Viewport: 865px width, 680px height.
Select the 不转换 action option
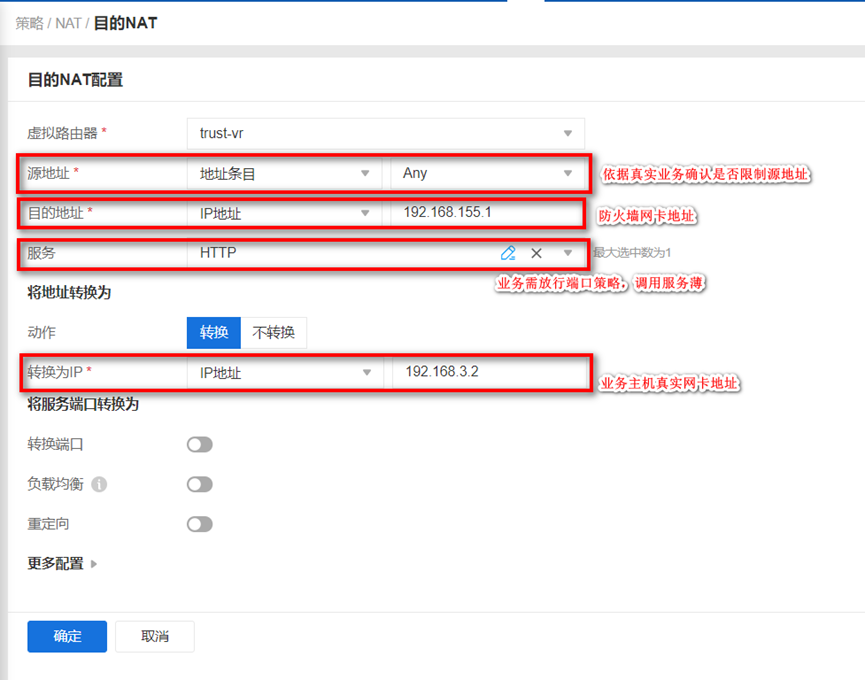click(273, 333)
